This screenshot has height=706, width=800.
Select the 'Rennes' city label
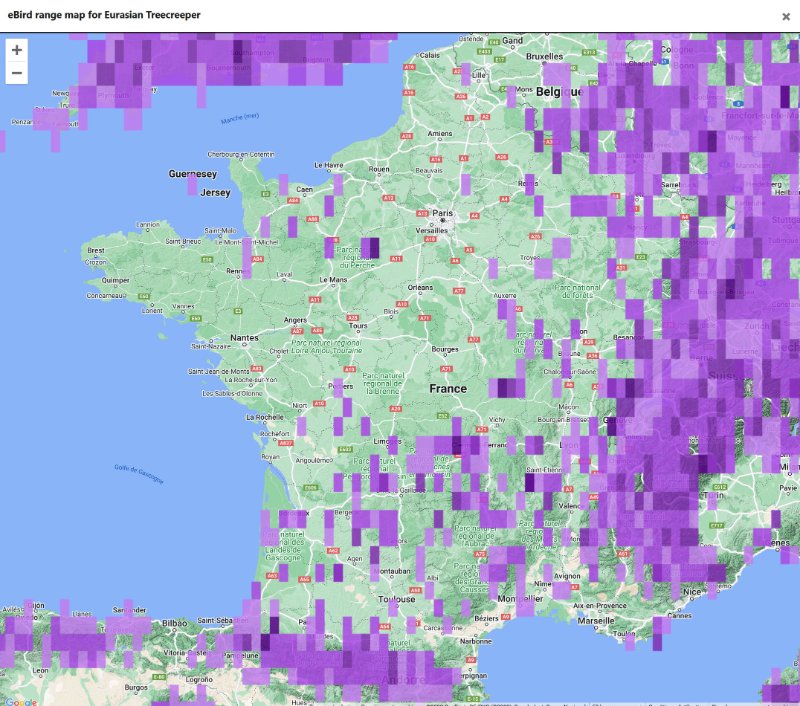point(236,271)
